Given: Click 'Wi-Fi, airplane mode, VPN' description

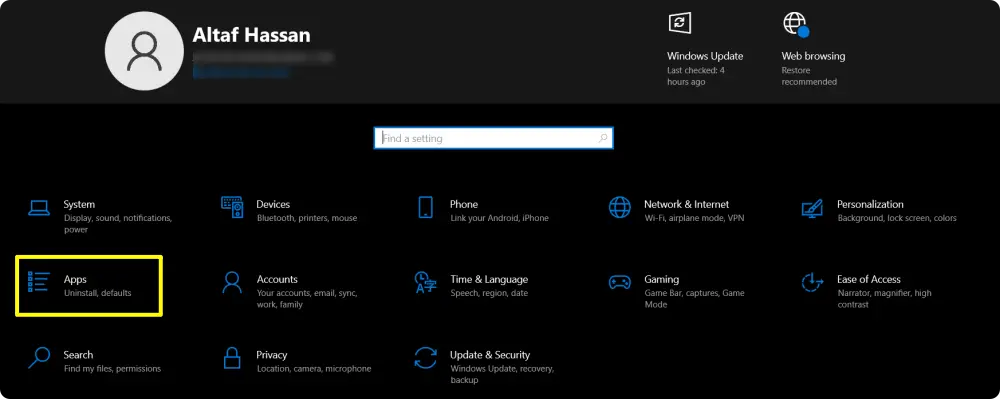Looking at the screenshot, I should click(x=694, y=218).
